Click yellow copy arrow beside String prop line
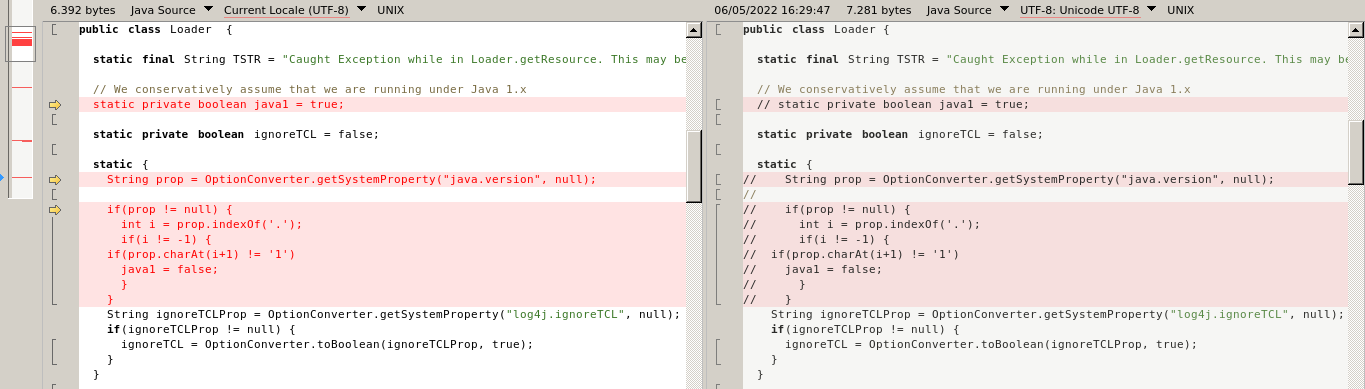The image size is (1365, 389). click(55, 180)
